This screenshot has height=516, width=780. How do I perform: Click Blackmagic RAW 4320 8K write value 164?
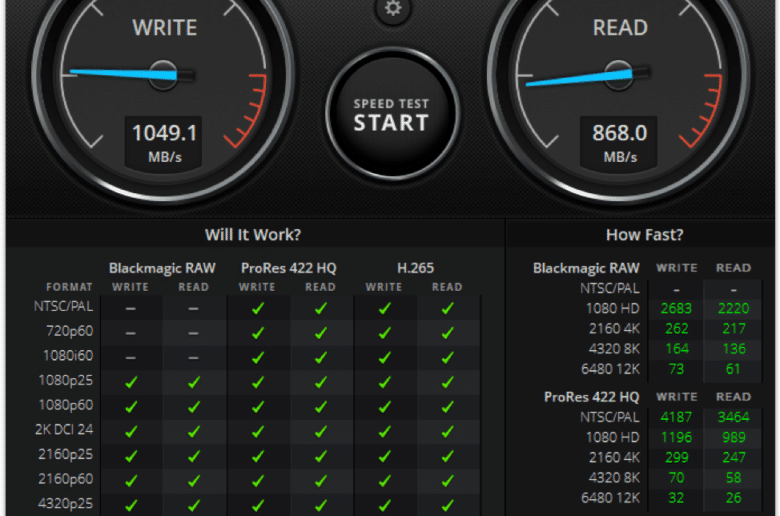coord(677,349)
